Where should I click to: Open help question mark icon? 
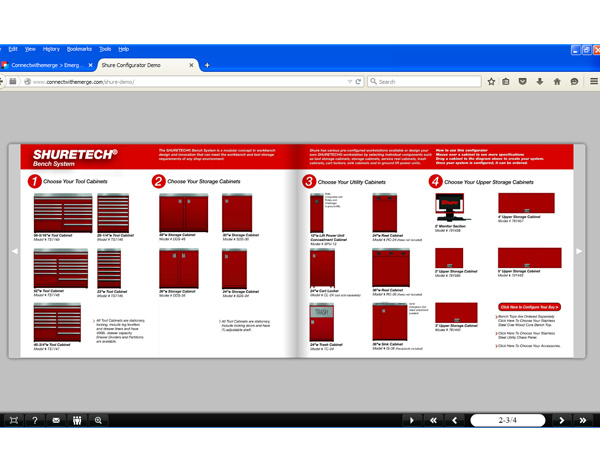(x=35, y=420)
